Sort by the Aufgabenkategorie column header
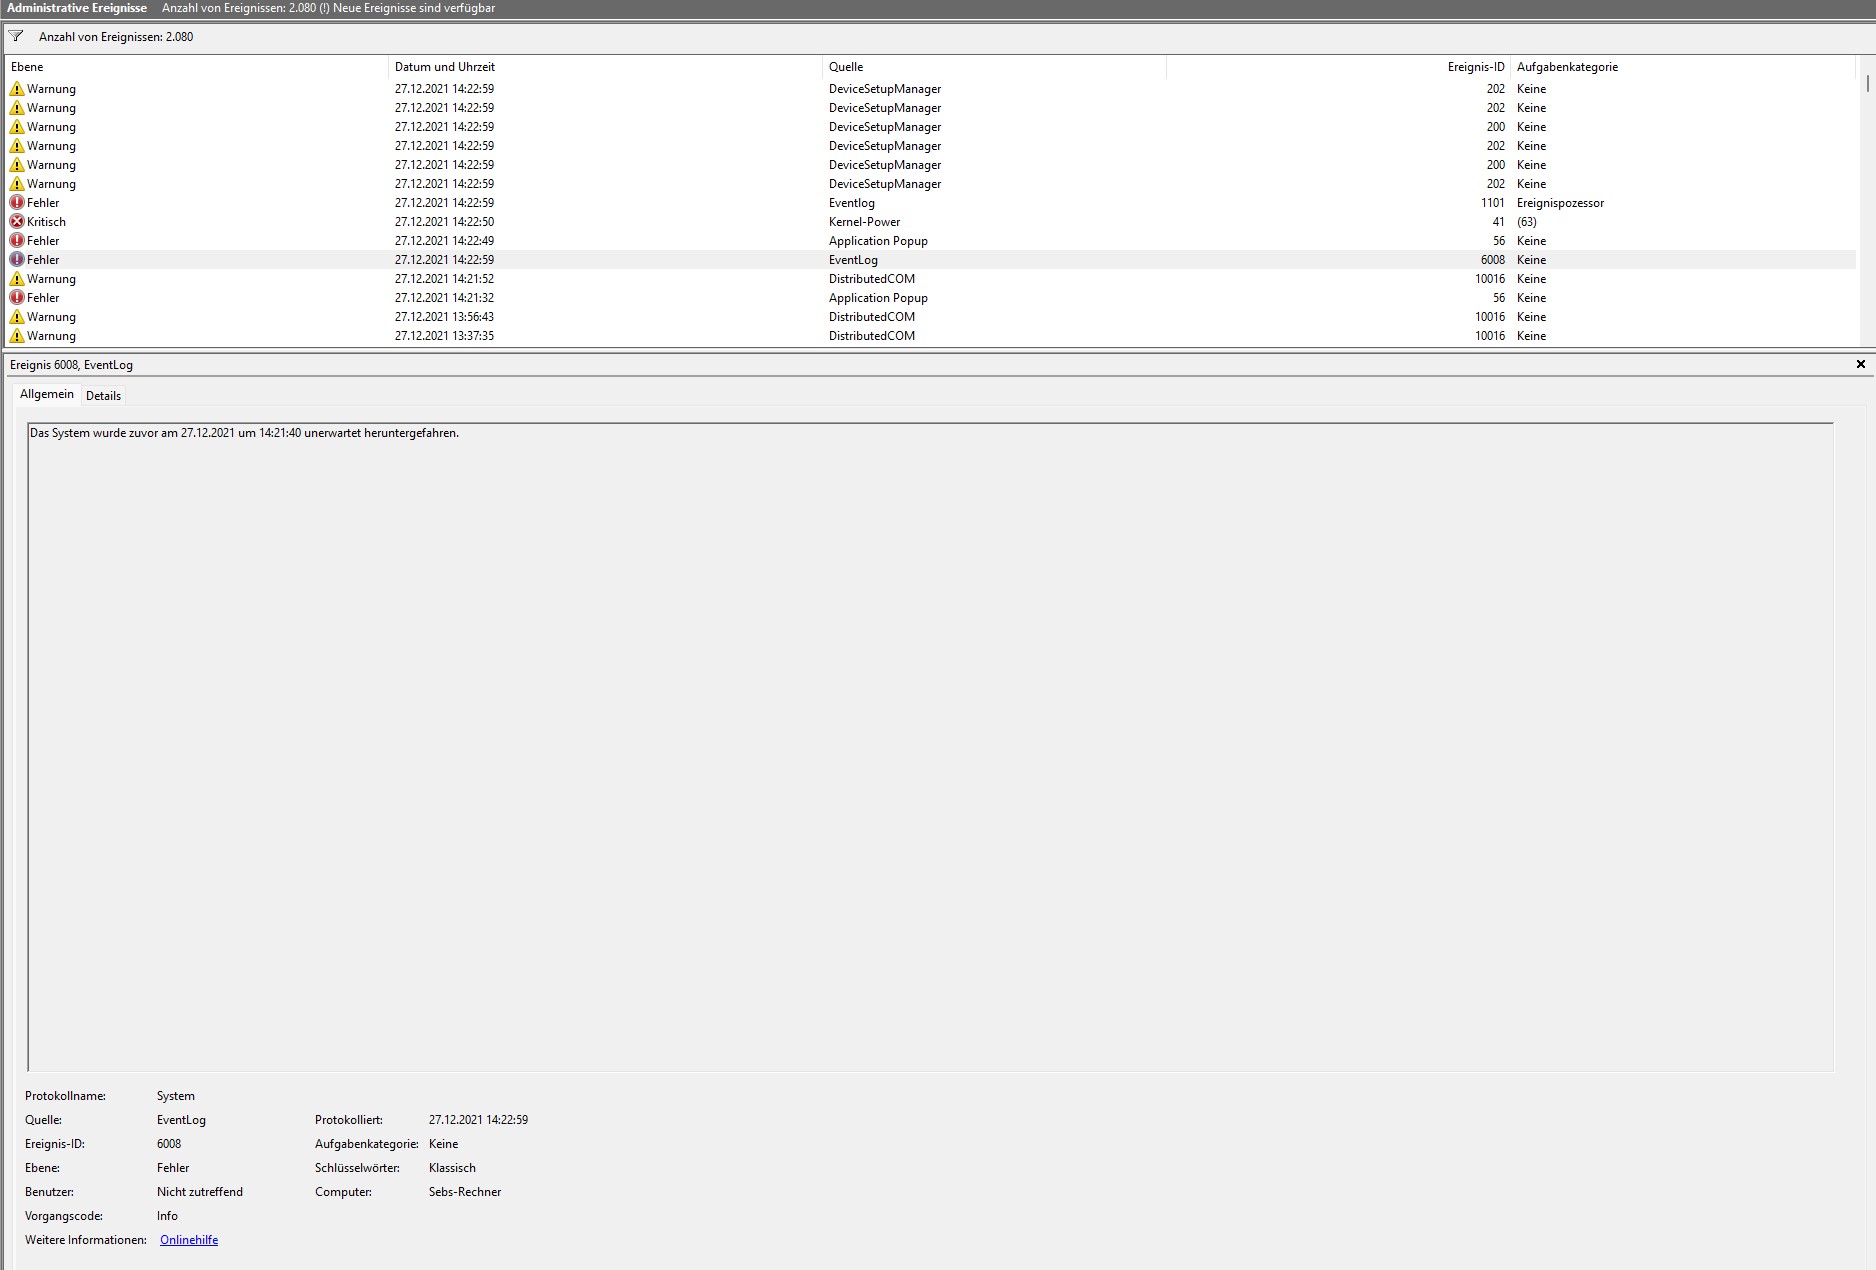Screen dimensions: 1876x1270 click(x=1683, y=67)
